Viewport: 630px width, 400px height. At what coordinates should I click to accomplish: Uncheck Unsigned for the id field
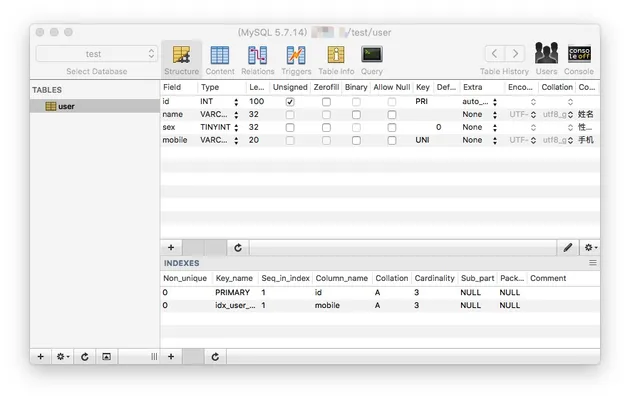pos(290,102)
